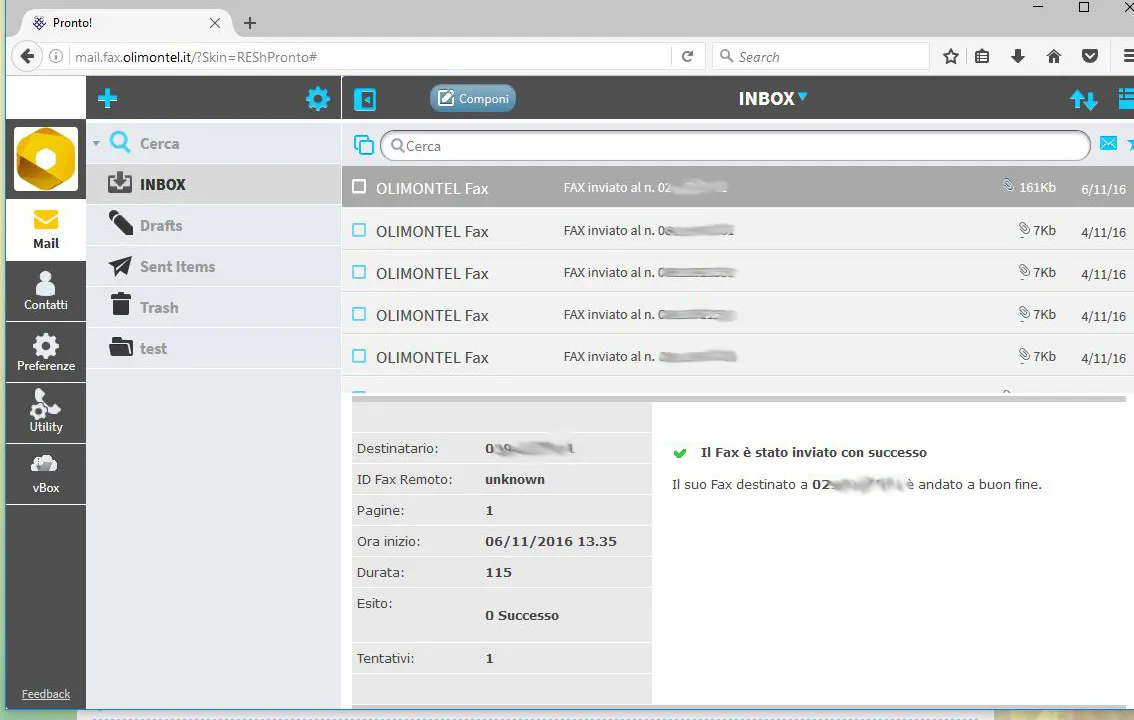Tick checkbox of the last visible OLIMONTEL message
This screenshot has height=720, width=1134.
click(x=360, y=357)
